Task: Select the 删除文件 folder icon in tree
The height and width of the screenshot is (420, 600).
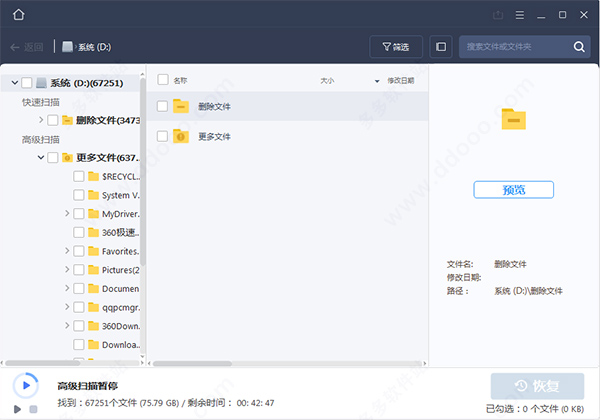Action: point(67,120)
